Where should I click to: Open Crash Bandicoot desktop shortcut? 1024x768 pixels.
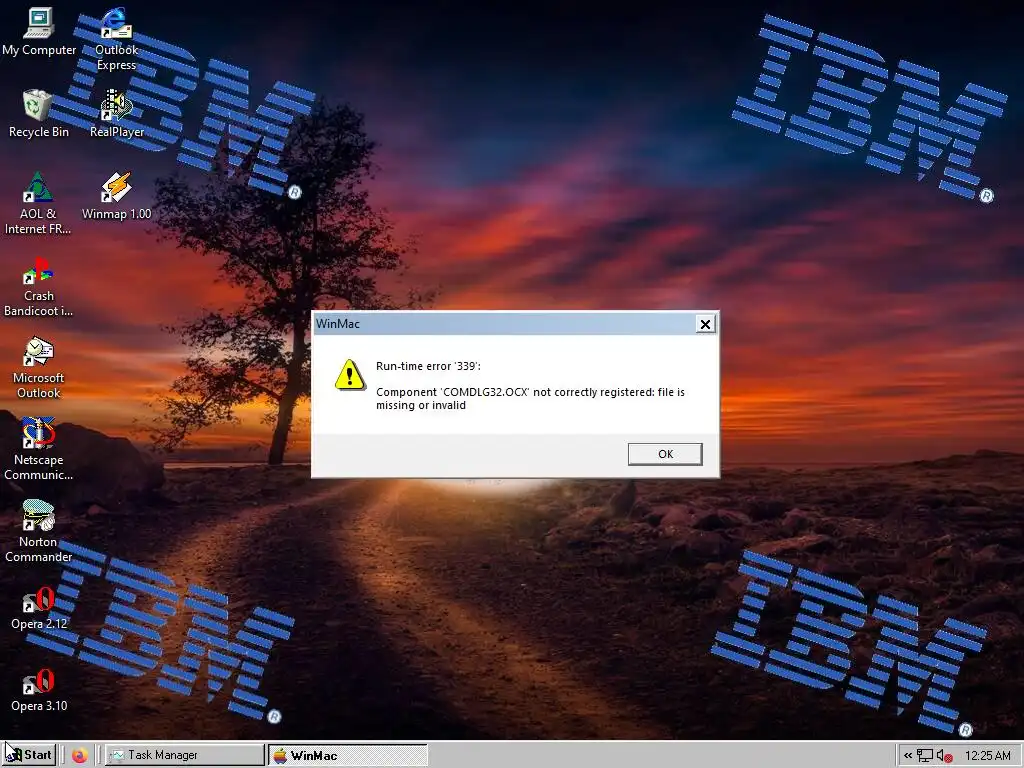[38, 286]
